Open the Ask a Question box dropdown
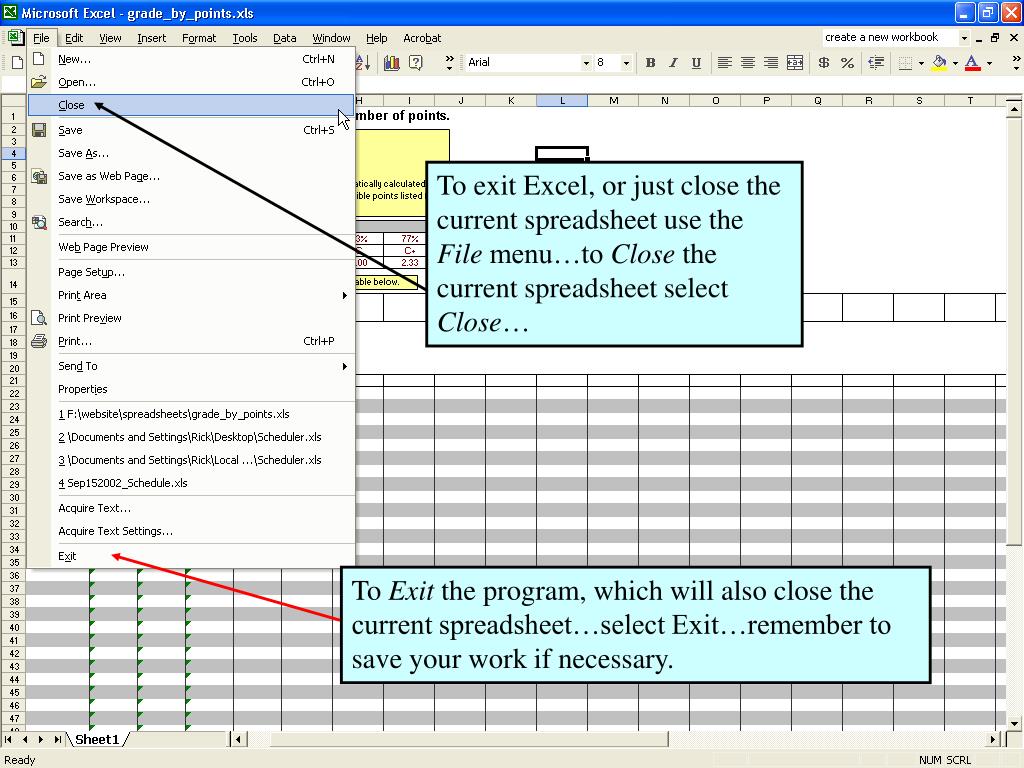The image size is (1024, 768). pos(964,38)
